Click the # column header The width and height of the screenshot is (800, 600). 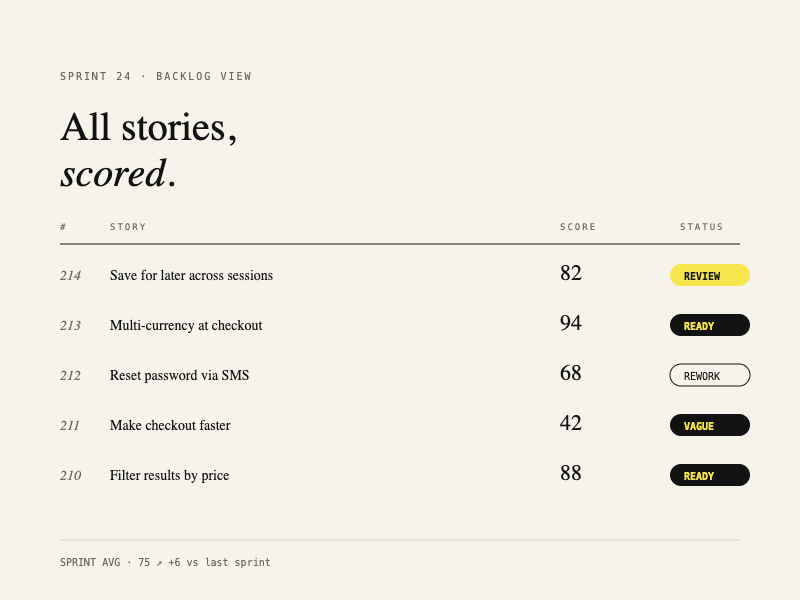(63, 227)
